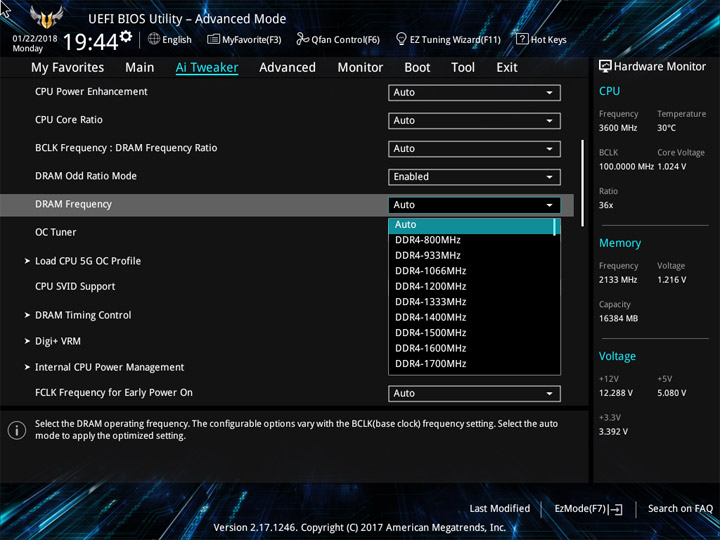
Task: Open the Monitor tab
Action: pyautogui.click(x=360, y=68)
